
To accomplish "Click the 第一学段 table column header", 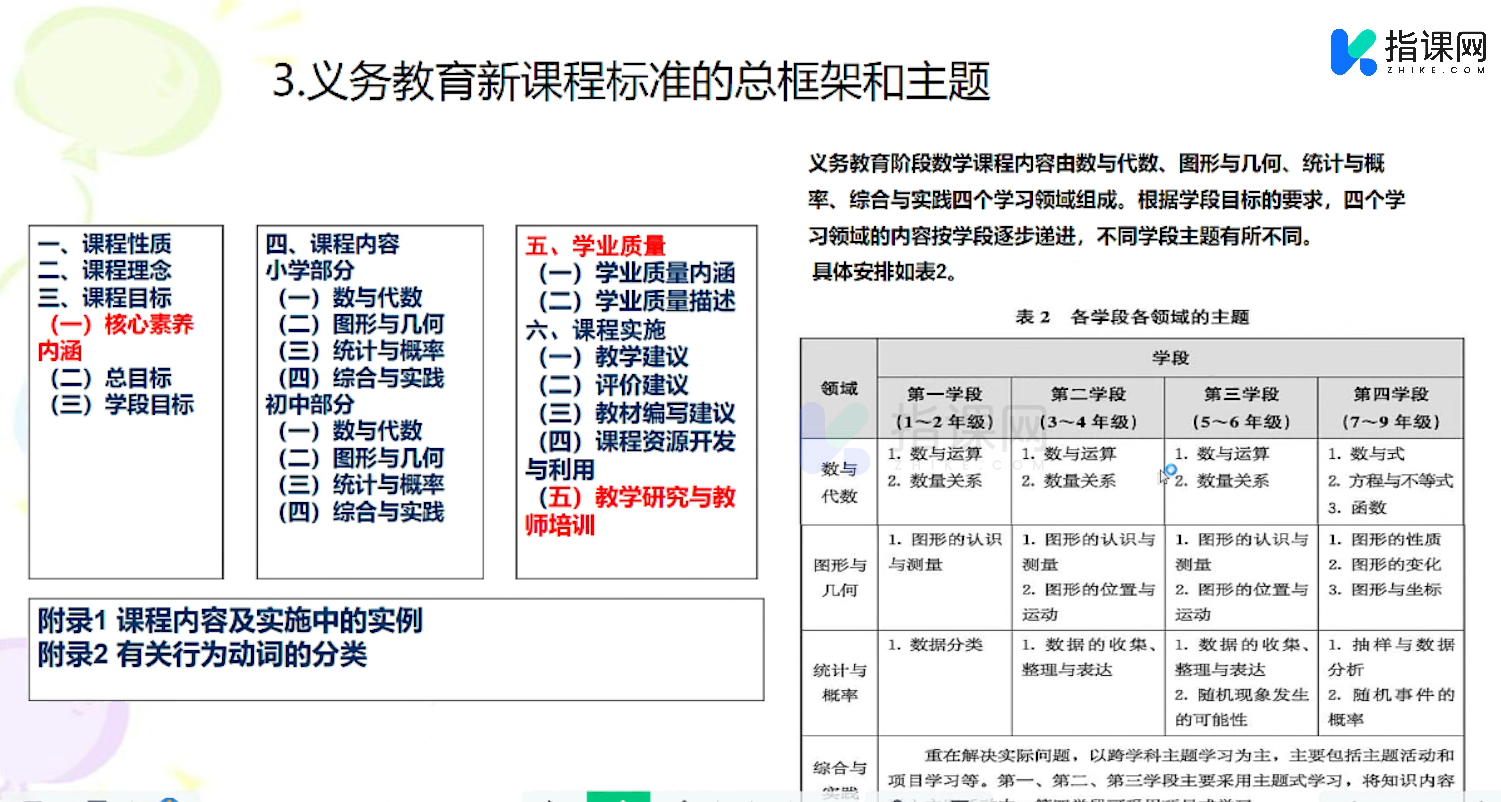I will pyautogui.click(x=944, y=394).
